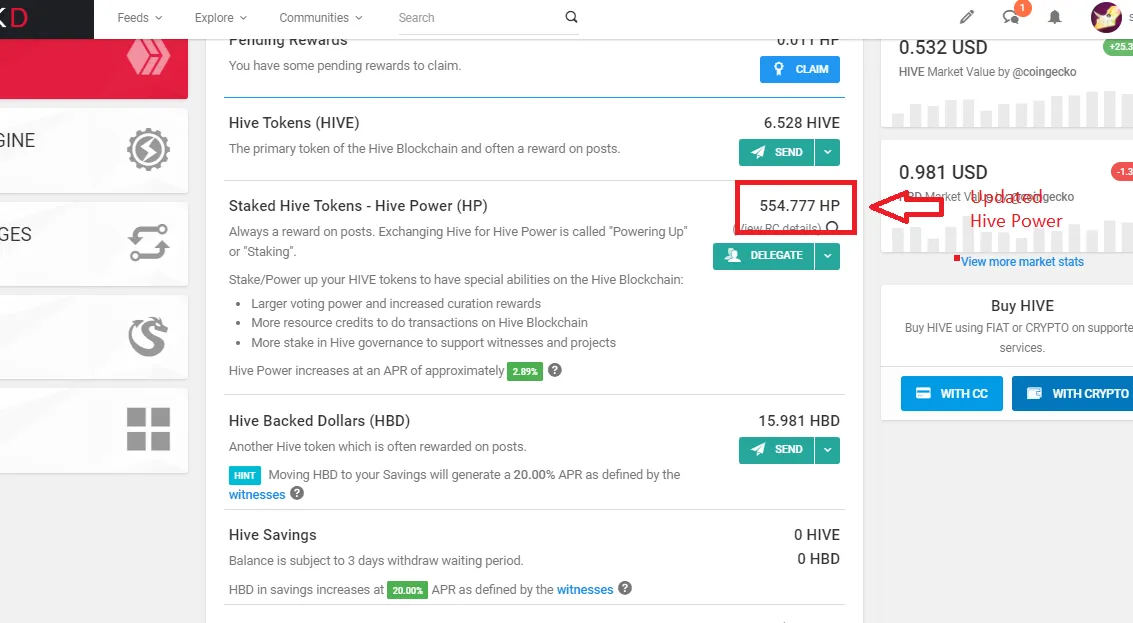Viewport: 1133px width, 623px height.
Task: Click the HIVE market value bar chart
Action: click(x=1012, y=108)
